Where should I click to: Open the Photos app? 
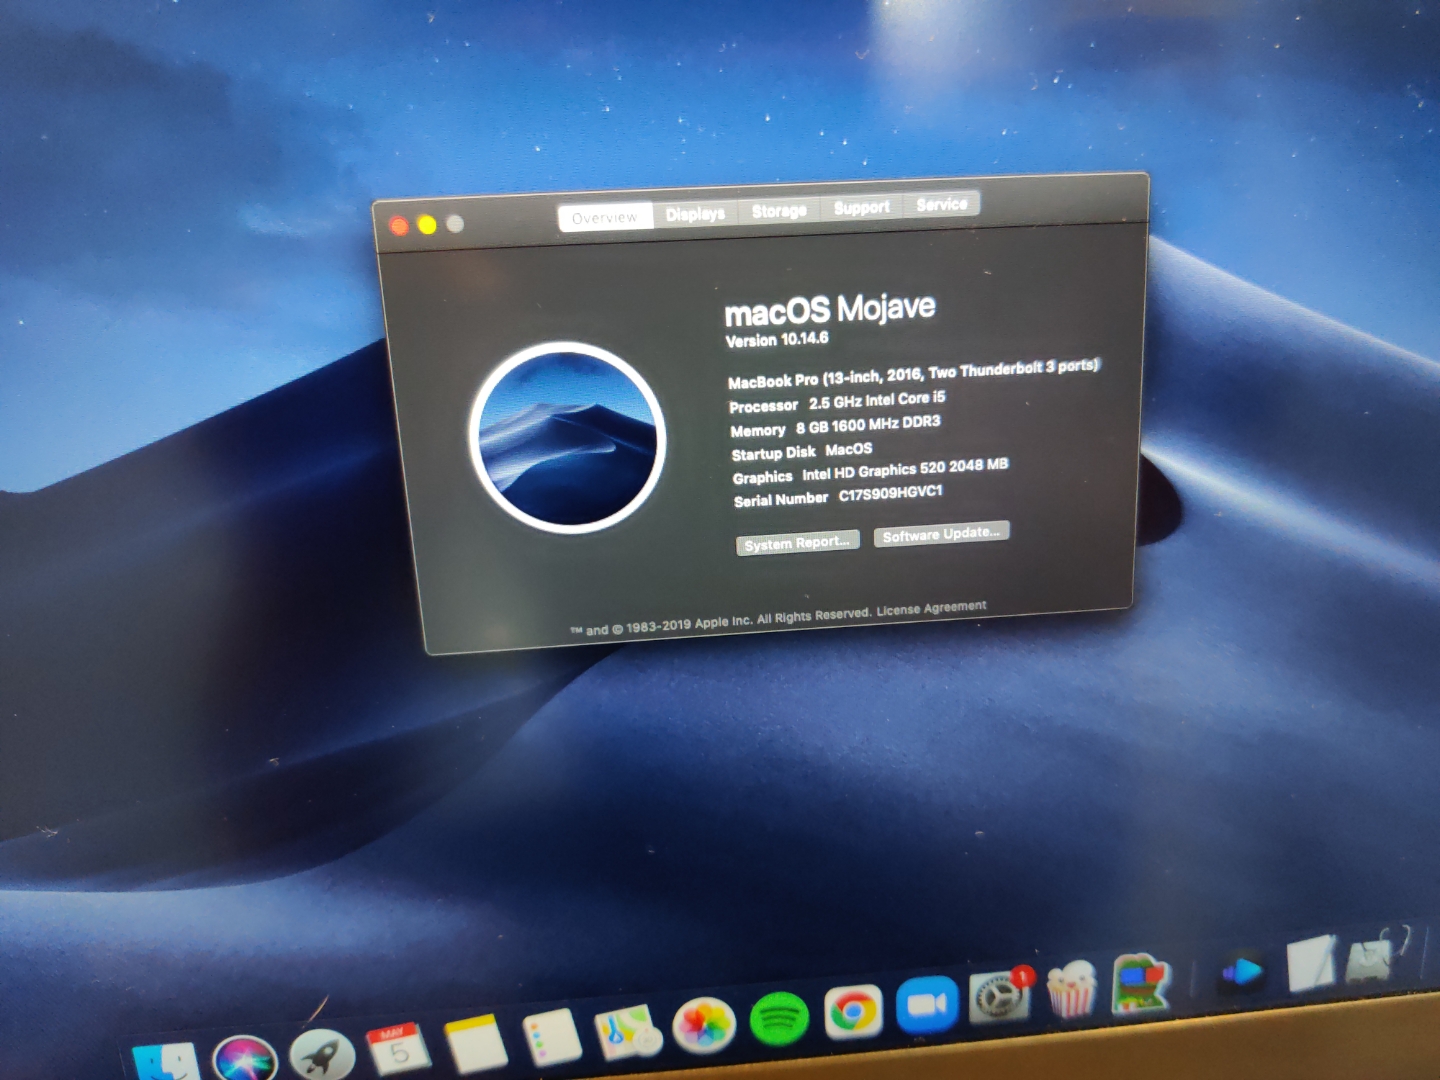pyautogui.click(x=704, y=1025)
